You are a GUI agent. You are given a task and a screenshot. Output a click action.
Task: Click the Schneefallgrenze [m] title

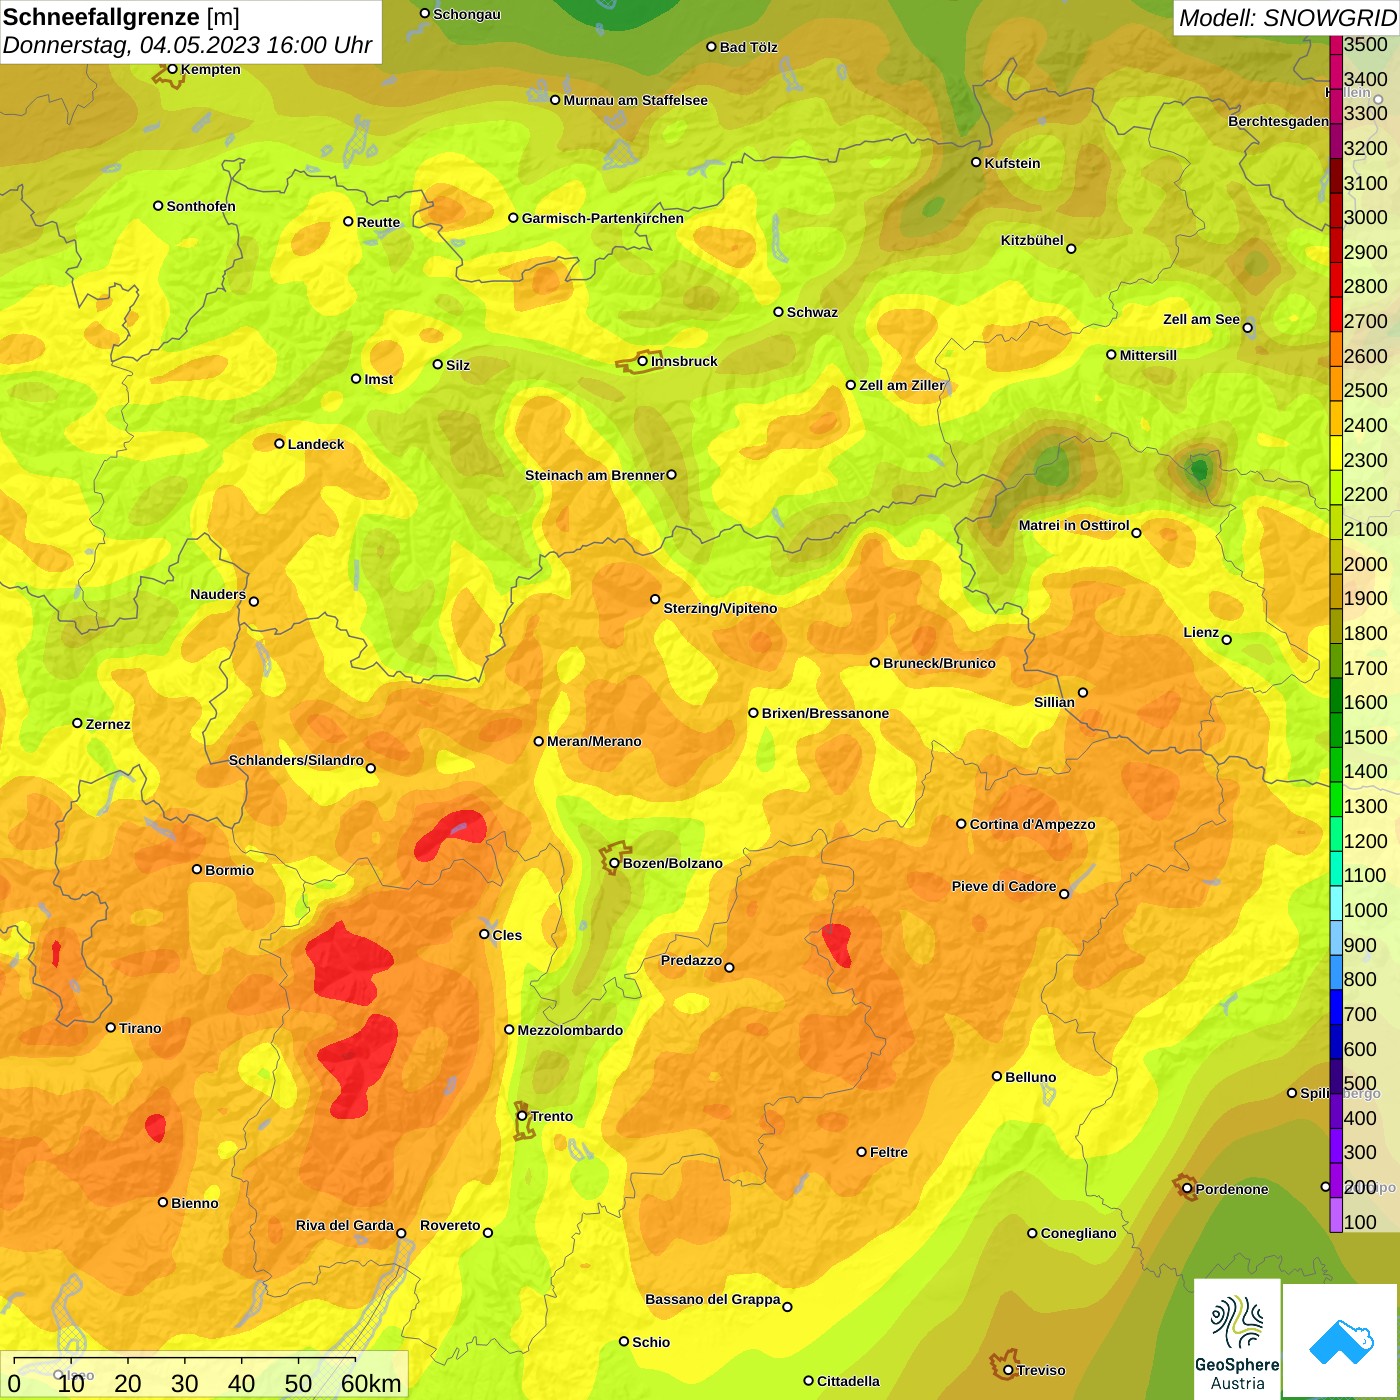[x=121, y=18]
